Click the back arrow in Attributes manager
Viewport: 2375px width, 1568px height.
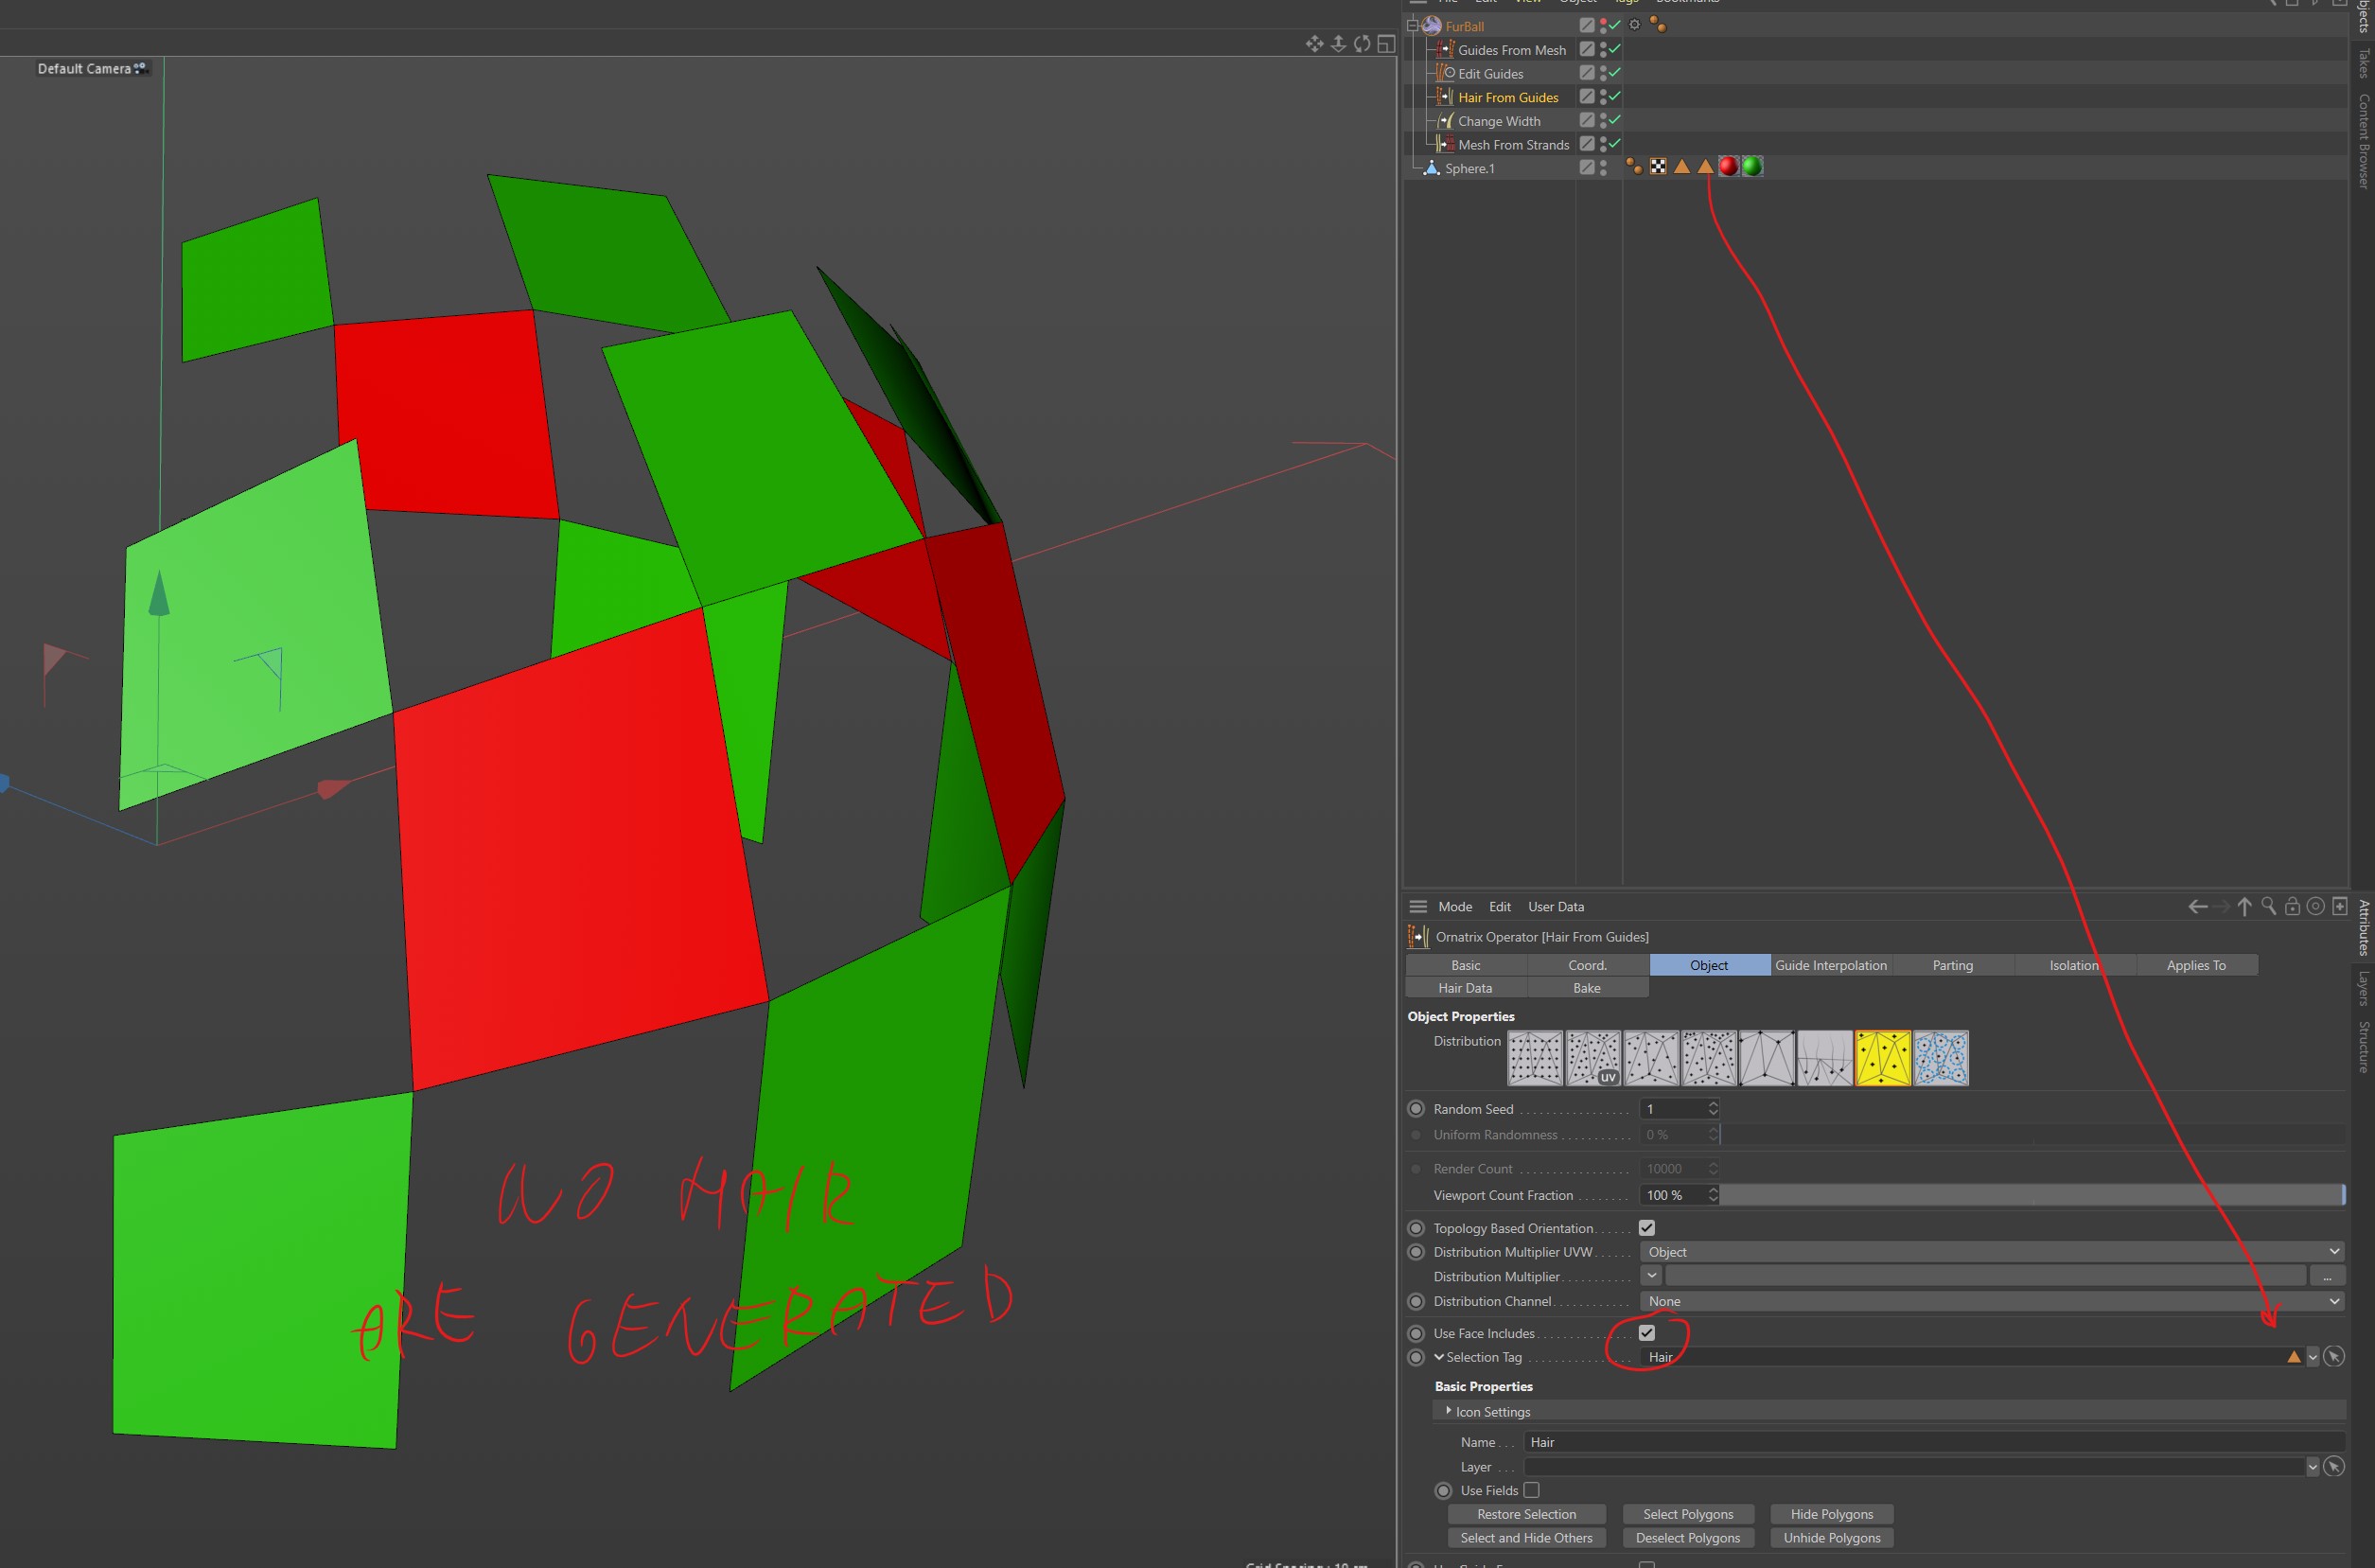click(x=2197, y=906)
